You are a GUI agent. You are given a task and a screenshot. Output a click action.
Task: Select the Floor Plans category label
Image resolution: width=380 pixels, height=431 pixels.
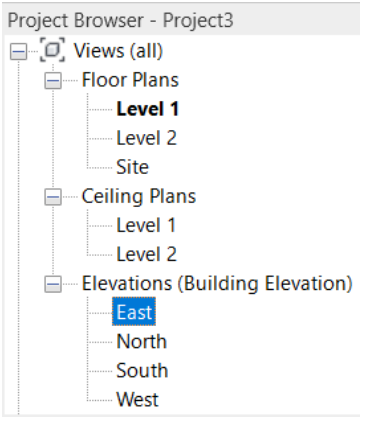coord(130,80)
